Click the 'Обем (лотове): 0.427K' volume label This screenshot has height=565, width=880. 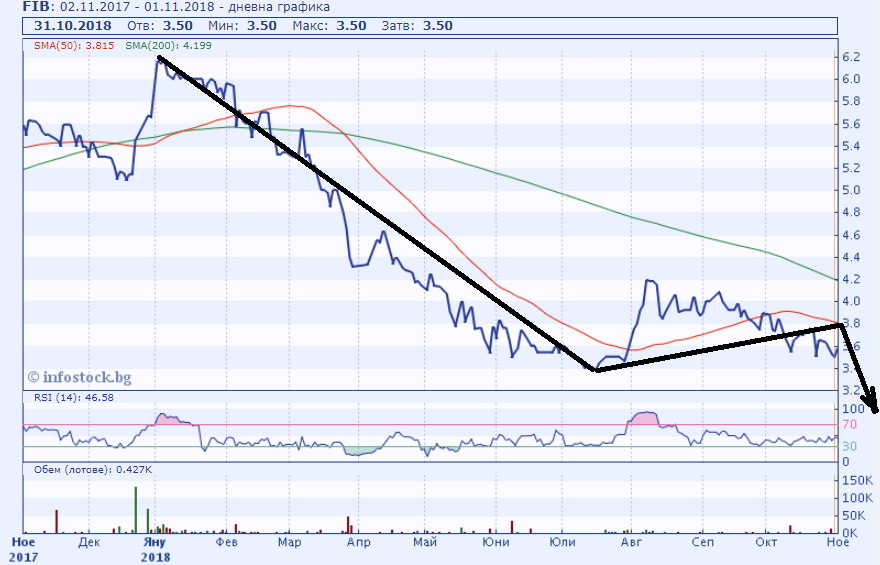93,470
